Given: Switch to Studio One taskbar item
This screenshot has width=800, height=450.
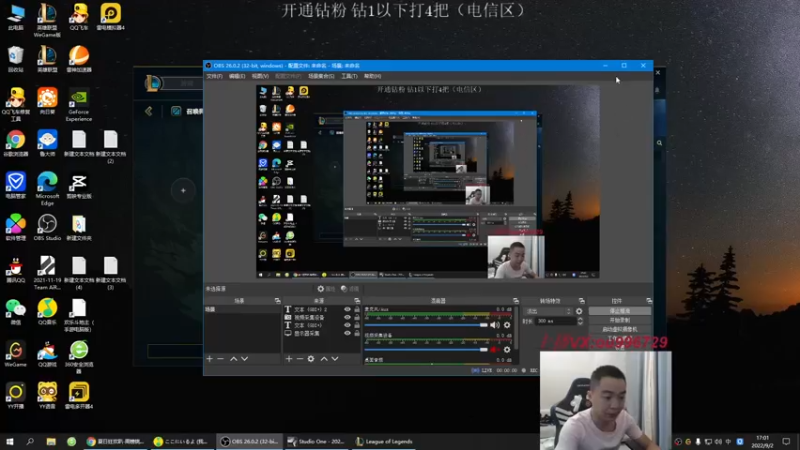Looking at the screenshot, I should [316, 441].
